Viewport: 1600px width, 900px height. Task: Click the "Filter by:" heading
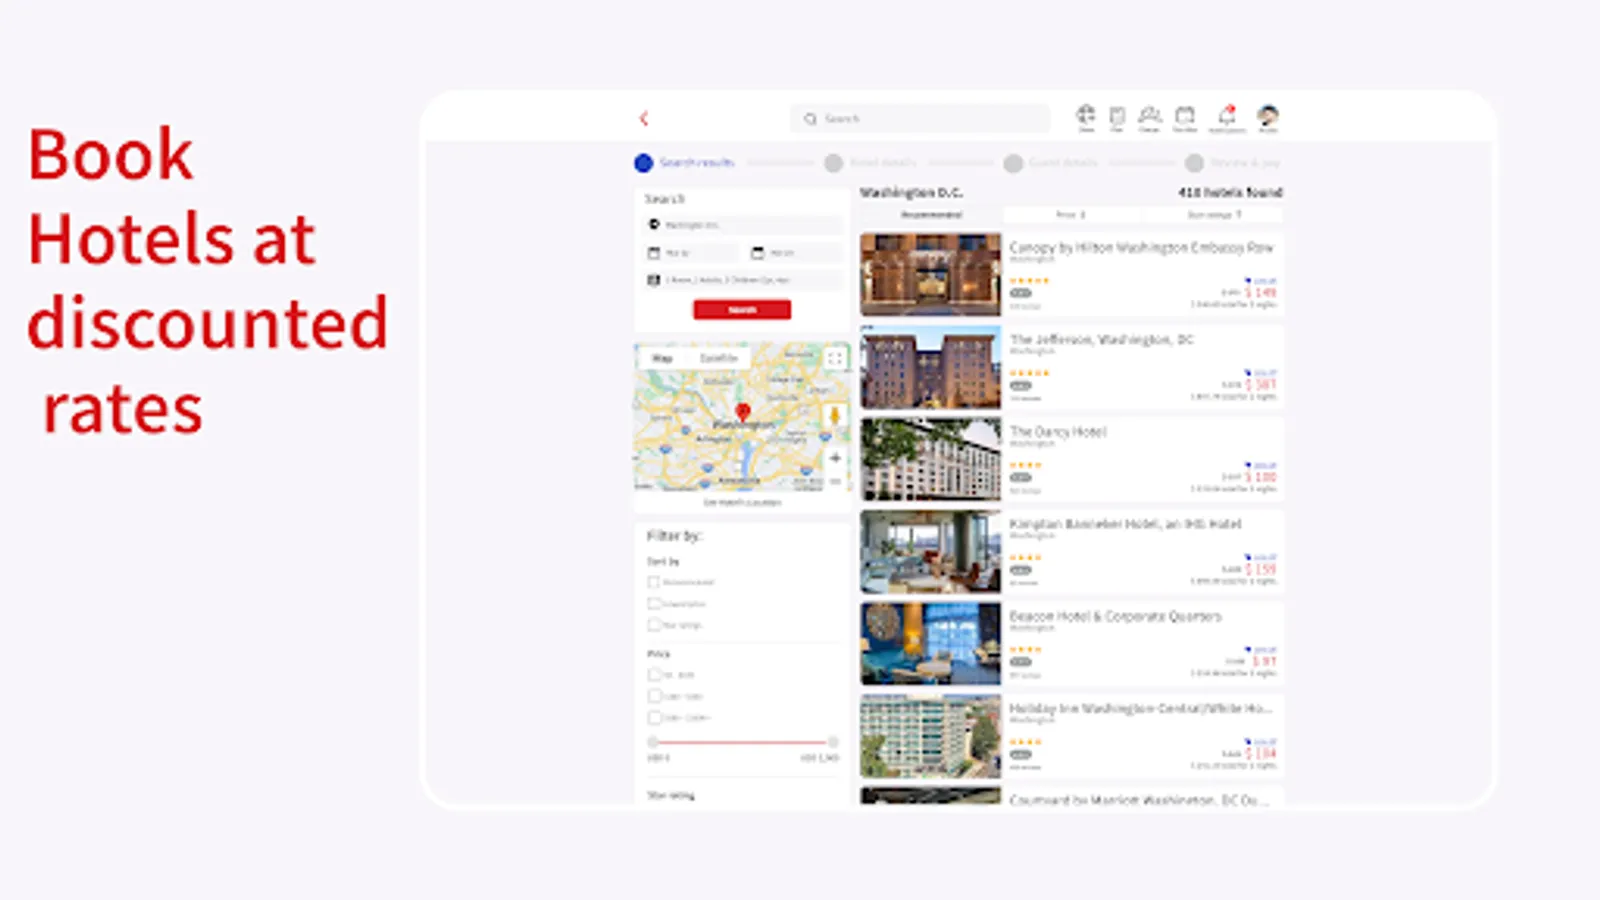pyautogui.click(x=674, y=536)
